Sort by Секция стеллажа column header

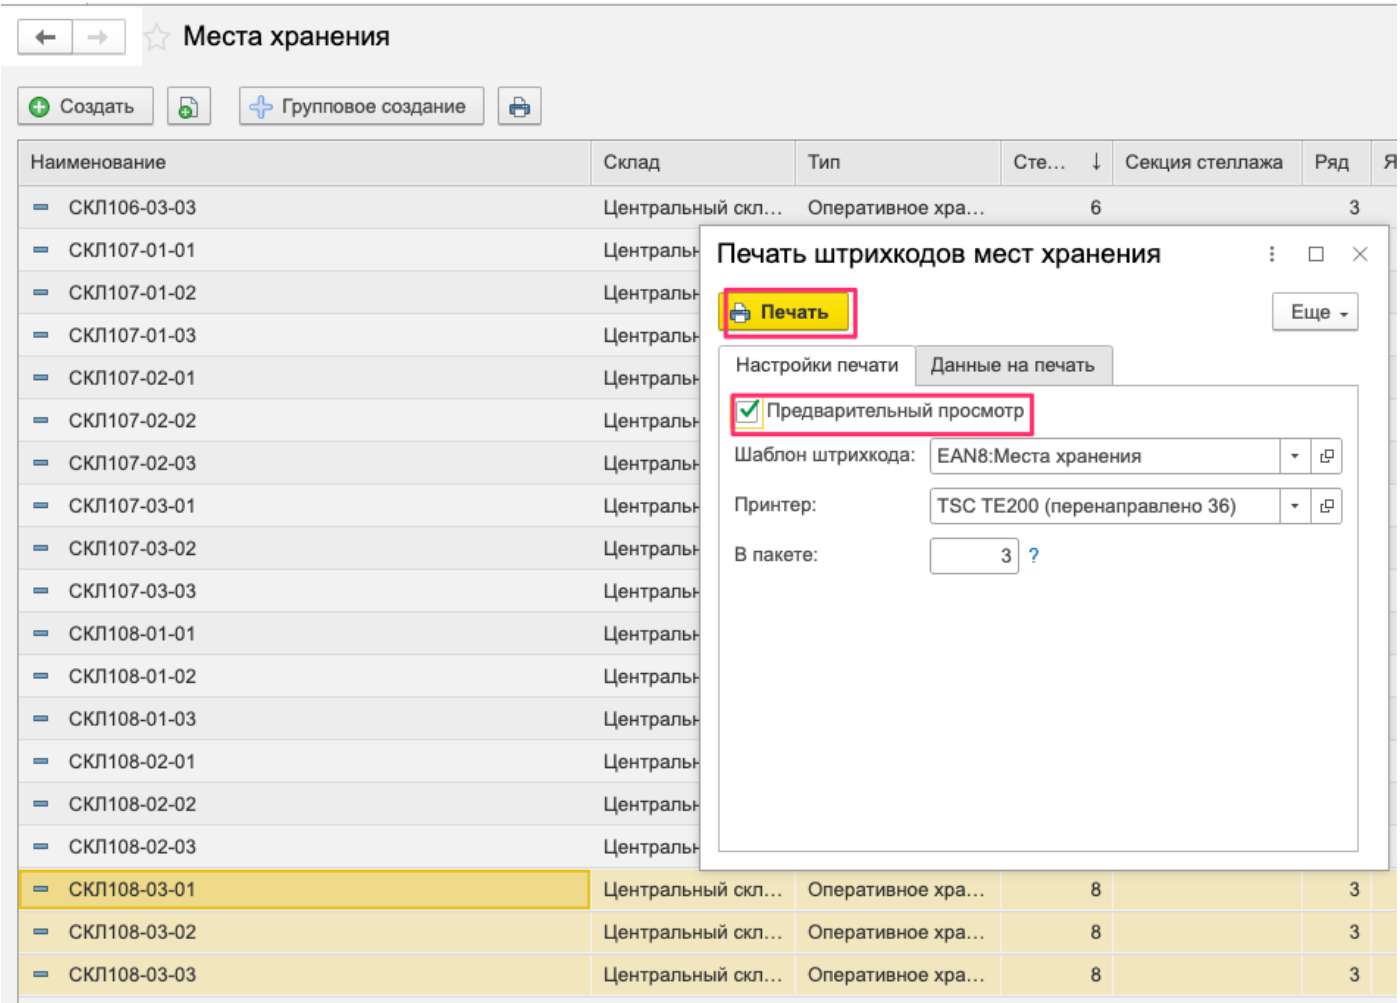coord(1207,162)
